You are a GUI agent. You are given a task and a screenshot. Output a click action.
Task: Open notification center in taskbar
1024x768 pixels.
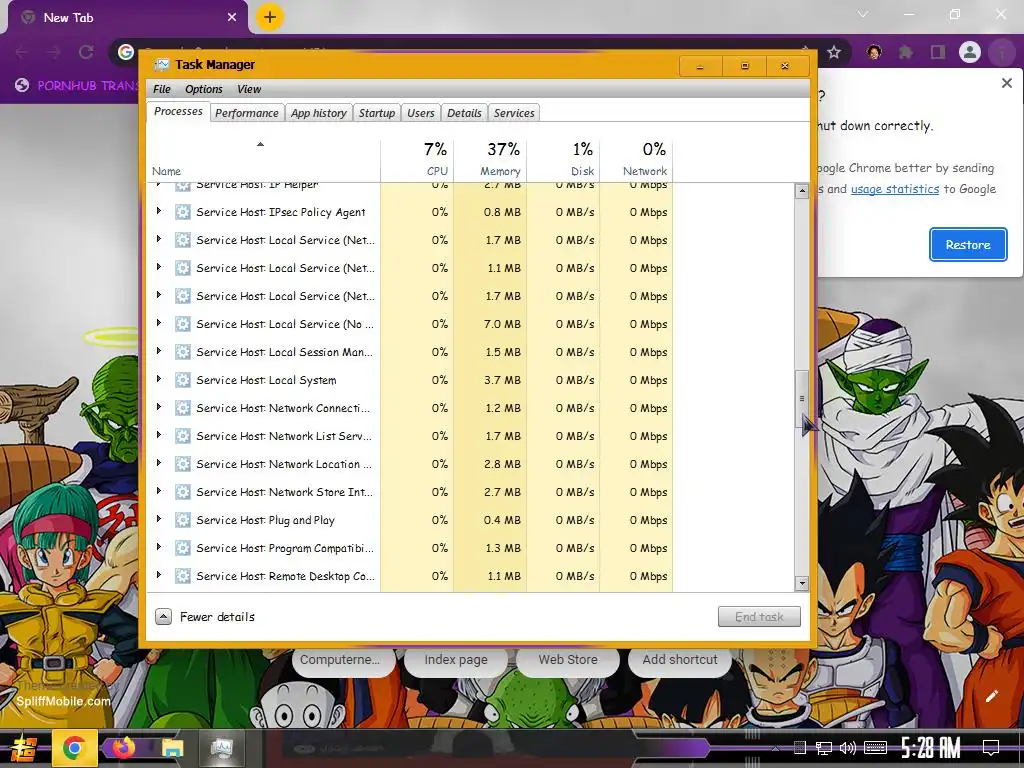(x=991, y=748)
